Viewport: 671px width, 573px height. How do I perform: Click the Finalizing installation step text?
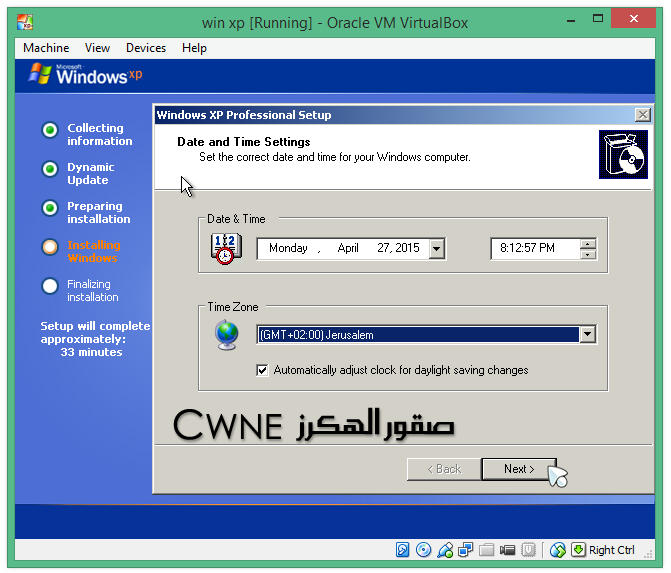click(92, 291)
